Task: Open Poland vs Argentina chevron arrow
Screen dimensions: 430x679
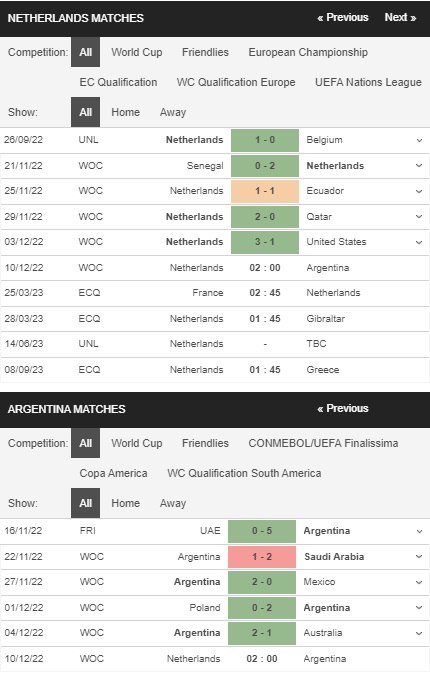Action: 419,608
